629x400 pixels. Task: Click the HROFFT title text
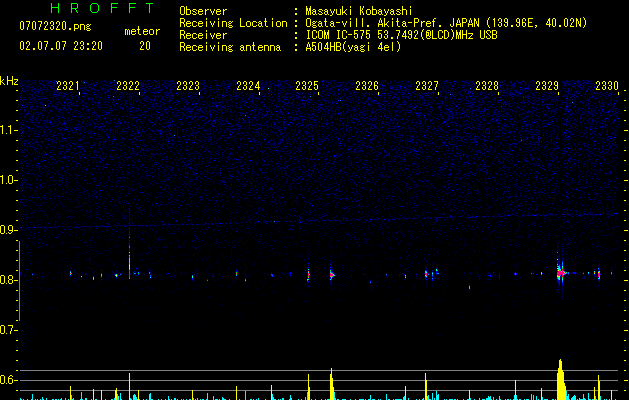click(103, 8)
